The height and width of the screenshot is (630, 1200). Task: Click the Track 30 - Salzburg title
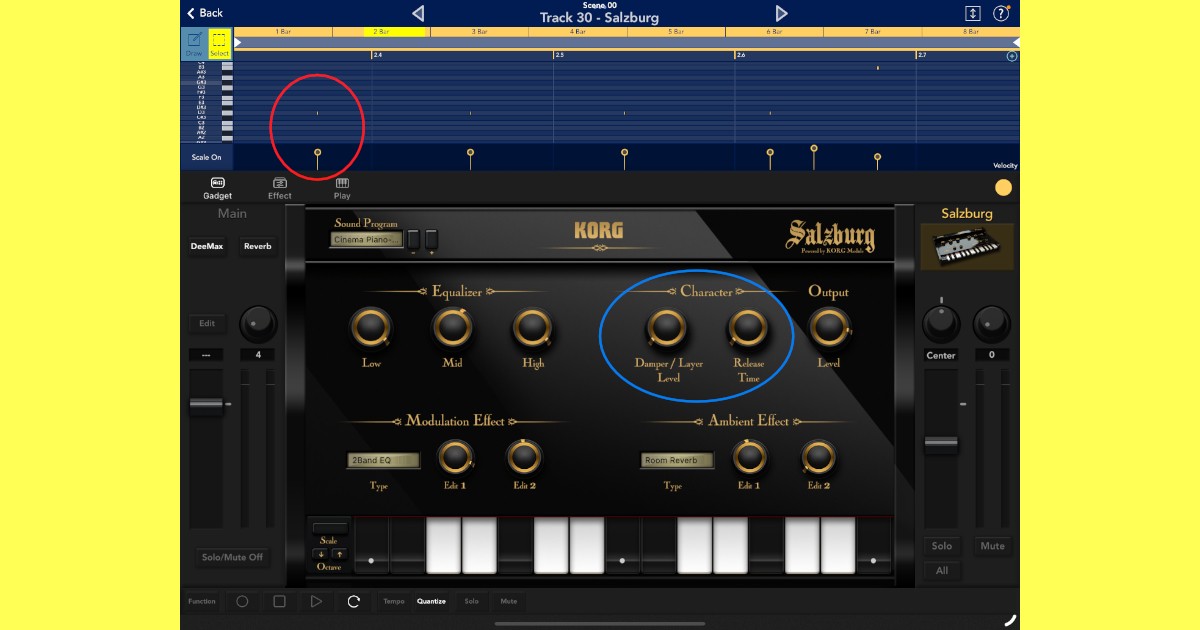tap(600, 18)
